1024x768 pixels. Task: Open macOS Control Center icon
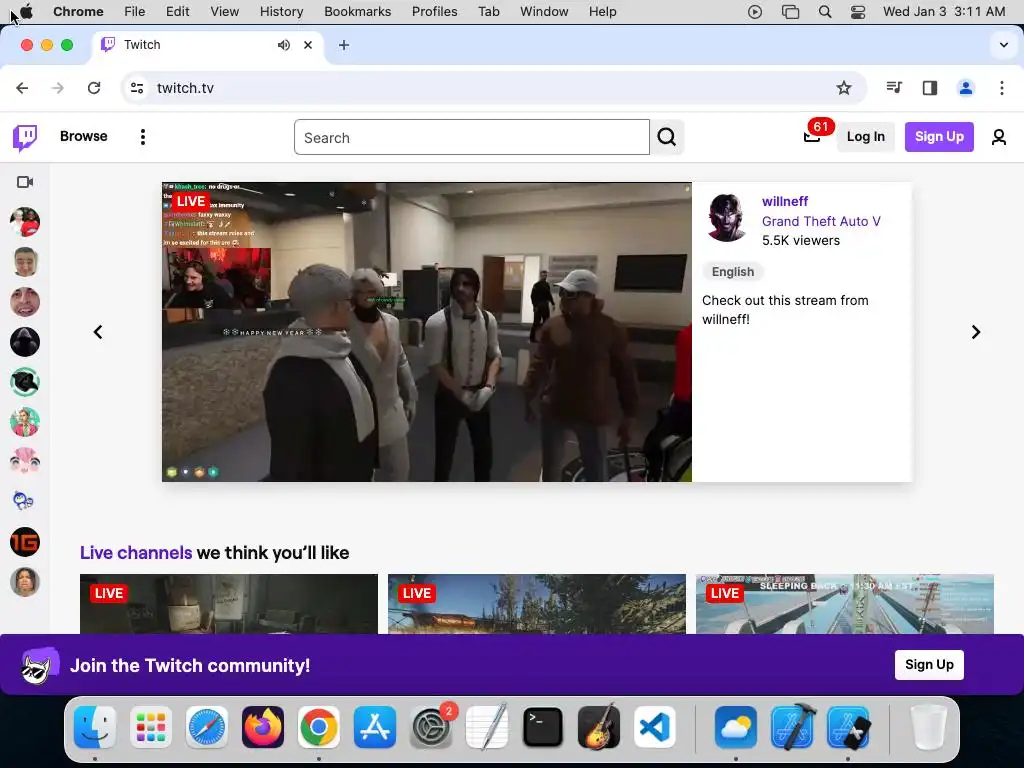[x=858, y=12]
